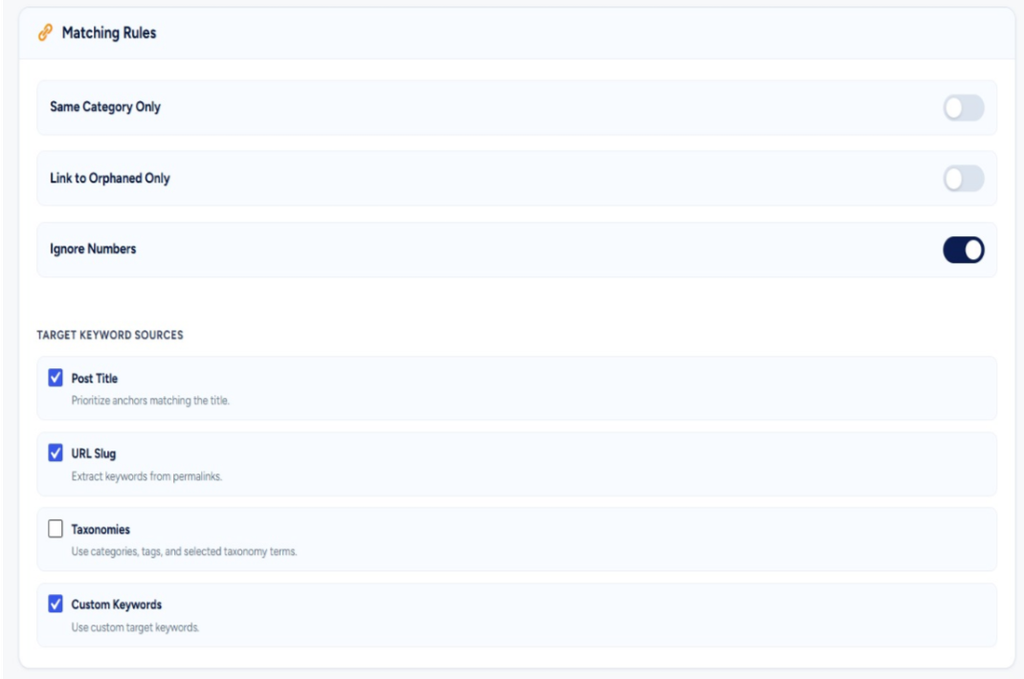Click the 'Use custom target keywords' description
Viewport: 1024px width, 679px height.
pyautogui.click(x=135, y=627)
